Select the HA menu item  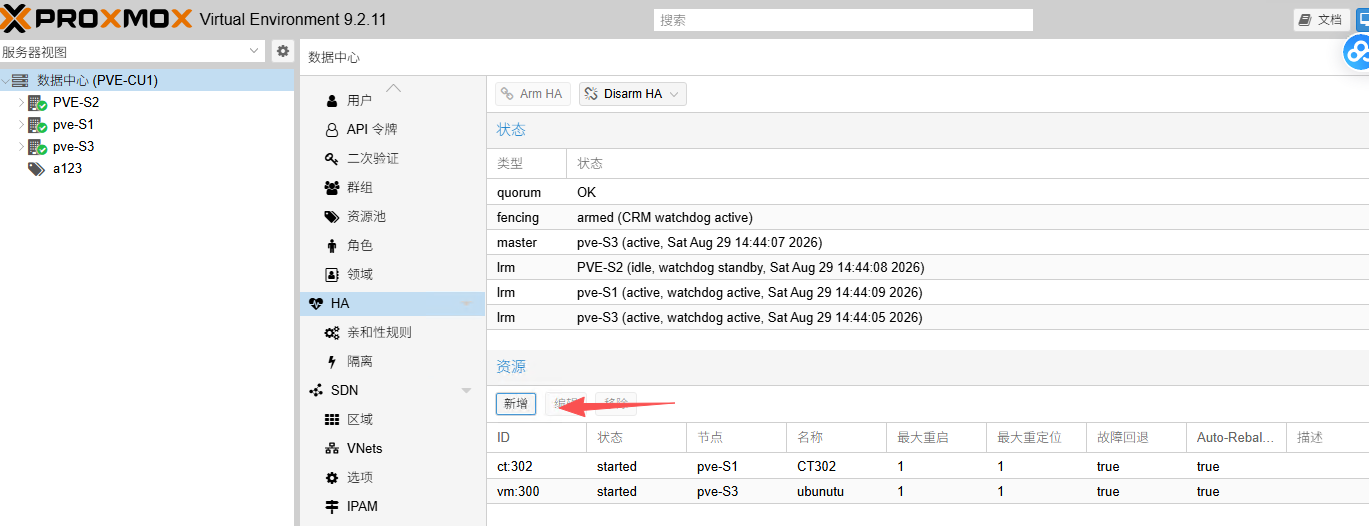pos(392,303)
